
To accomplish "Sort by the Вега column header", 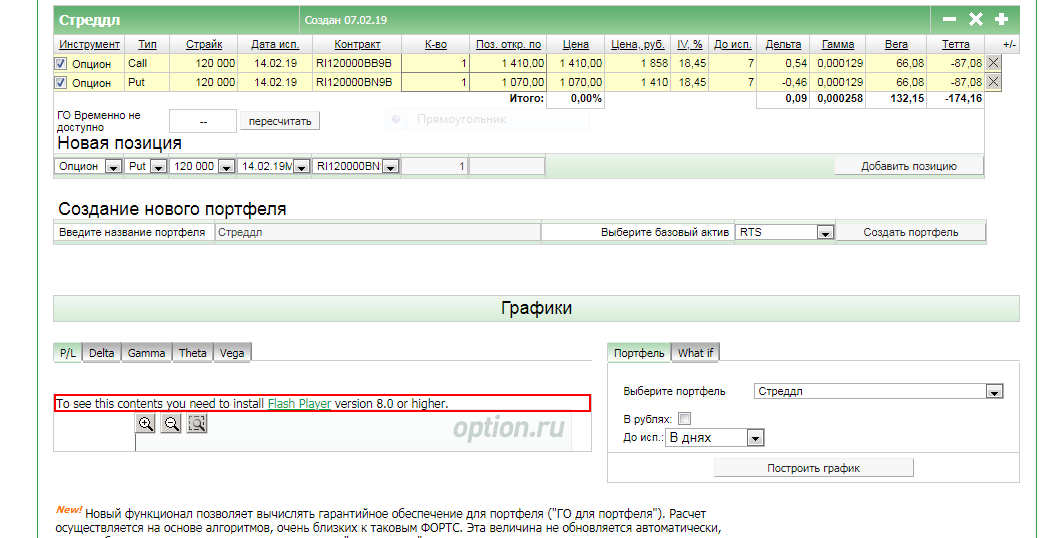I will (896, 44).
